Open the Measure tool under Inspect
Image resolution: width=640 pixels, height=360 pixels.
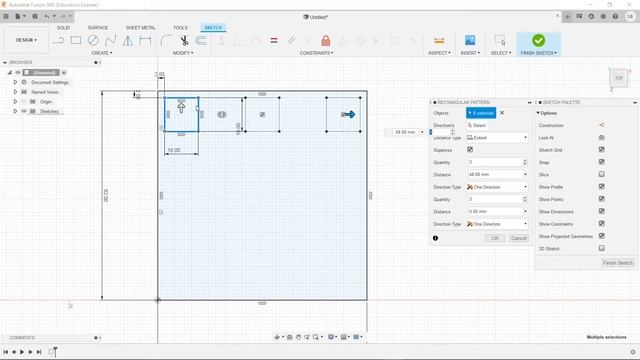[x=439, y=40]
